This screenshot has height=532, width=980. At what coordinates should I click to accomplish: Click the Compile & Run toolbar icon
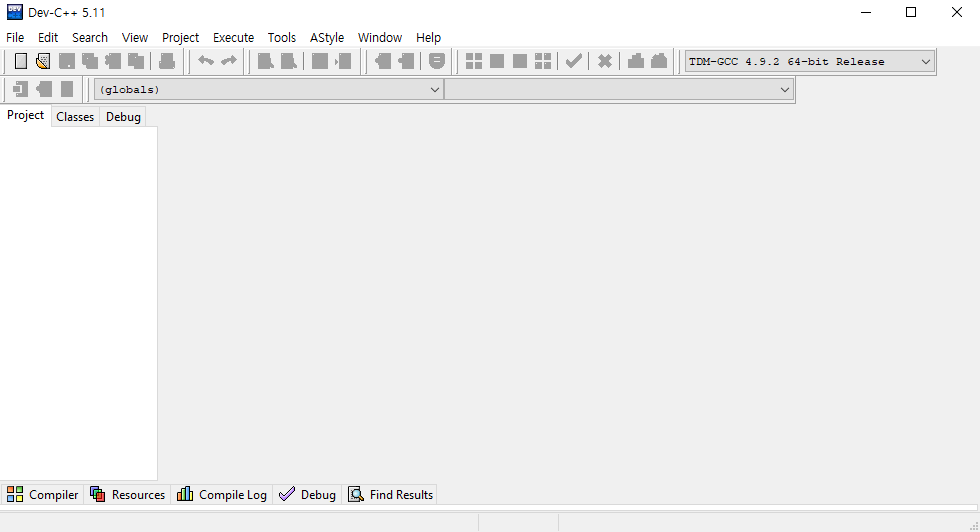click(x=520, y=61)
